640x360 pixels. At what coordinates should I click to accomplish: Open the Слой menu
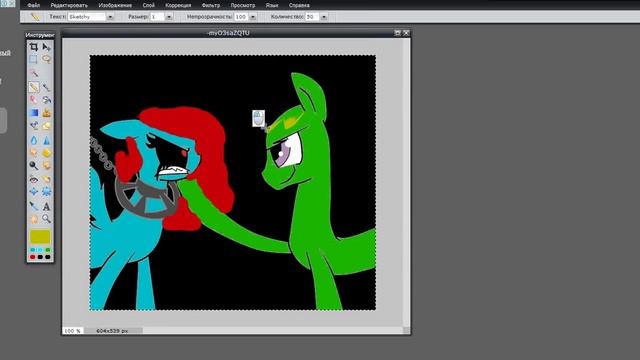pyautogui.click(x=149, y=5)
